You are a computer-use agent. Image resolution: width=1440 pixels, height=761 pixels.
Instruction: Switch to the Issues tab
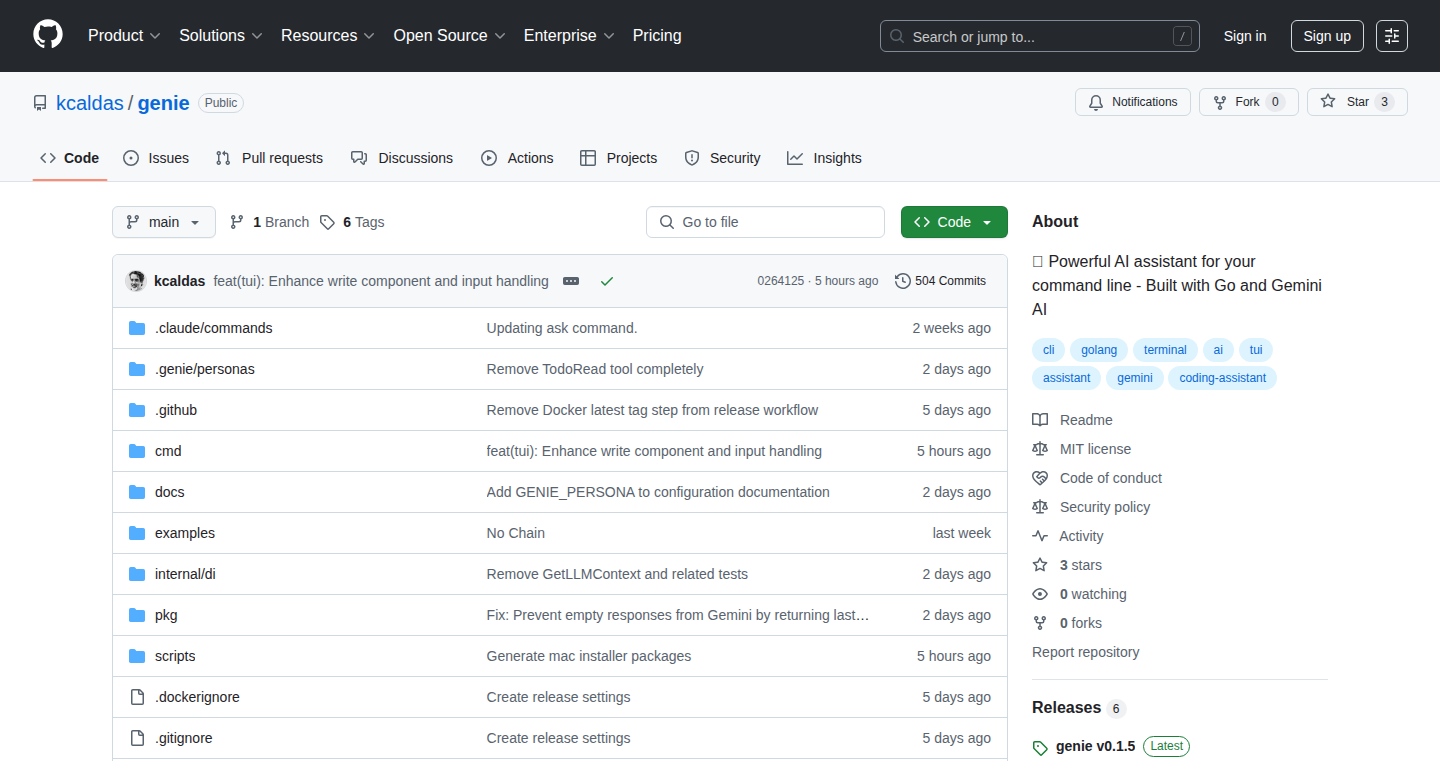(156, 158)
